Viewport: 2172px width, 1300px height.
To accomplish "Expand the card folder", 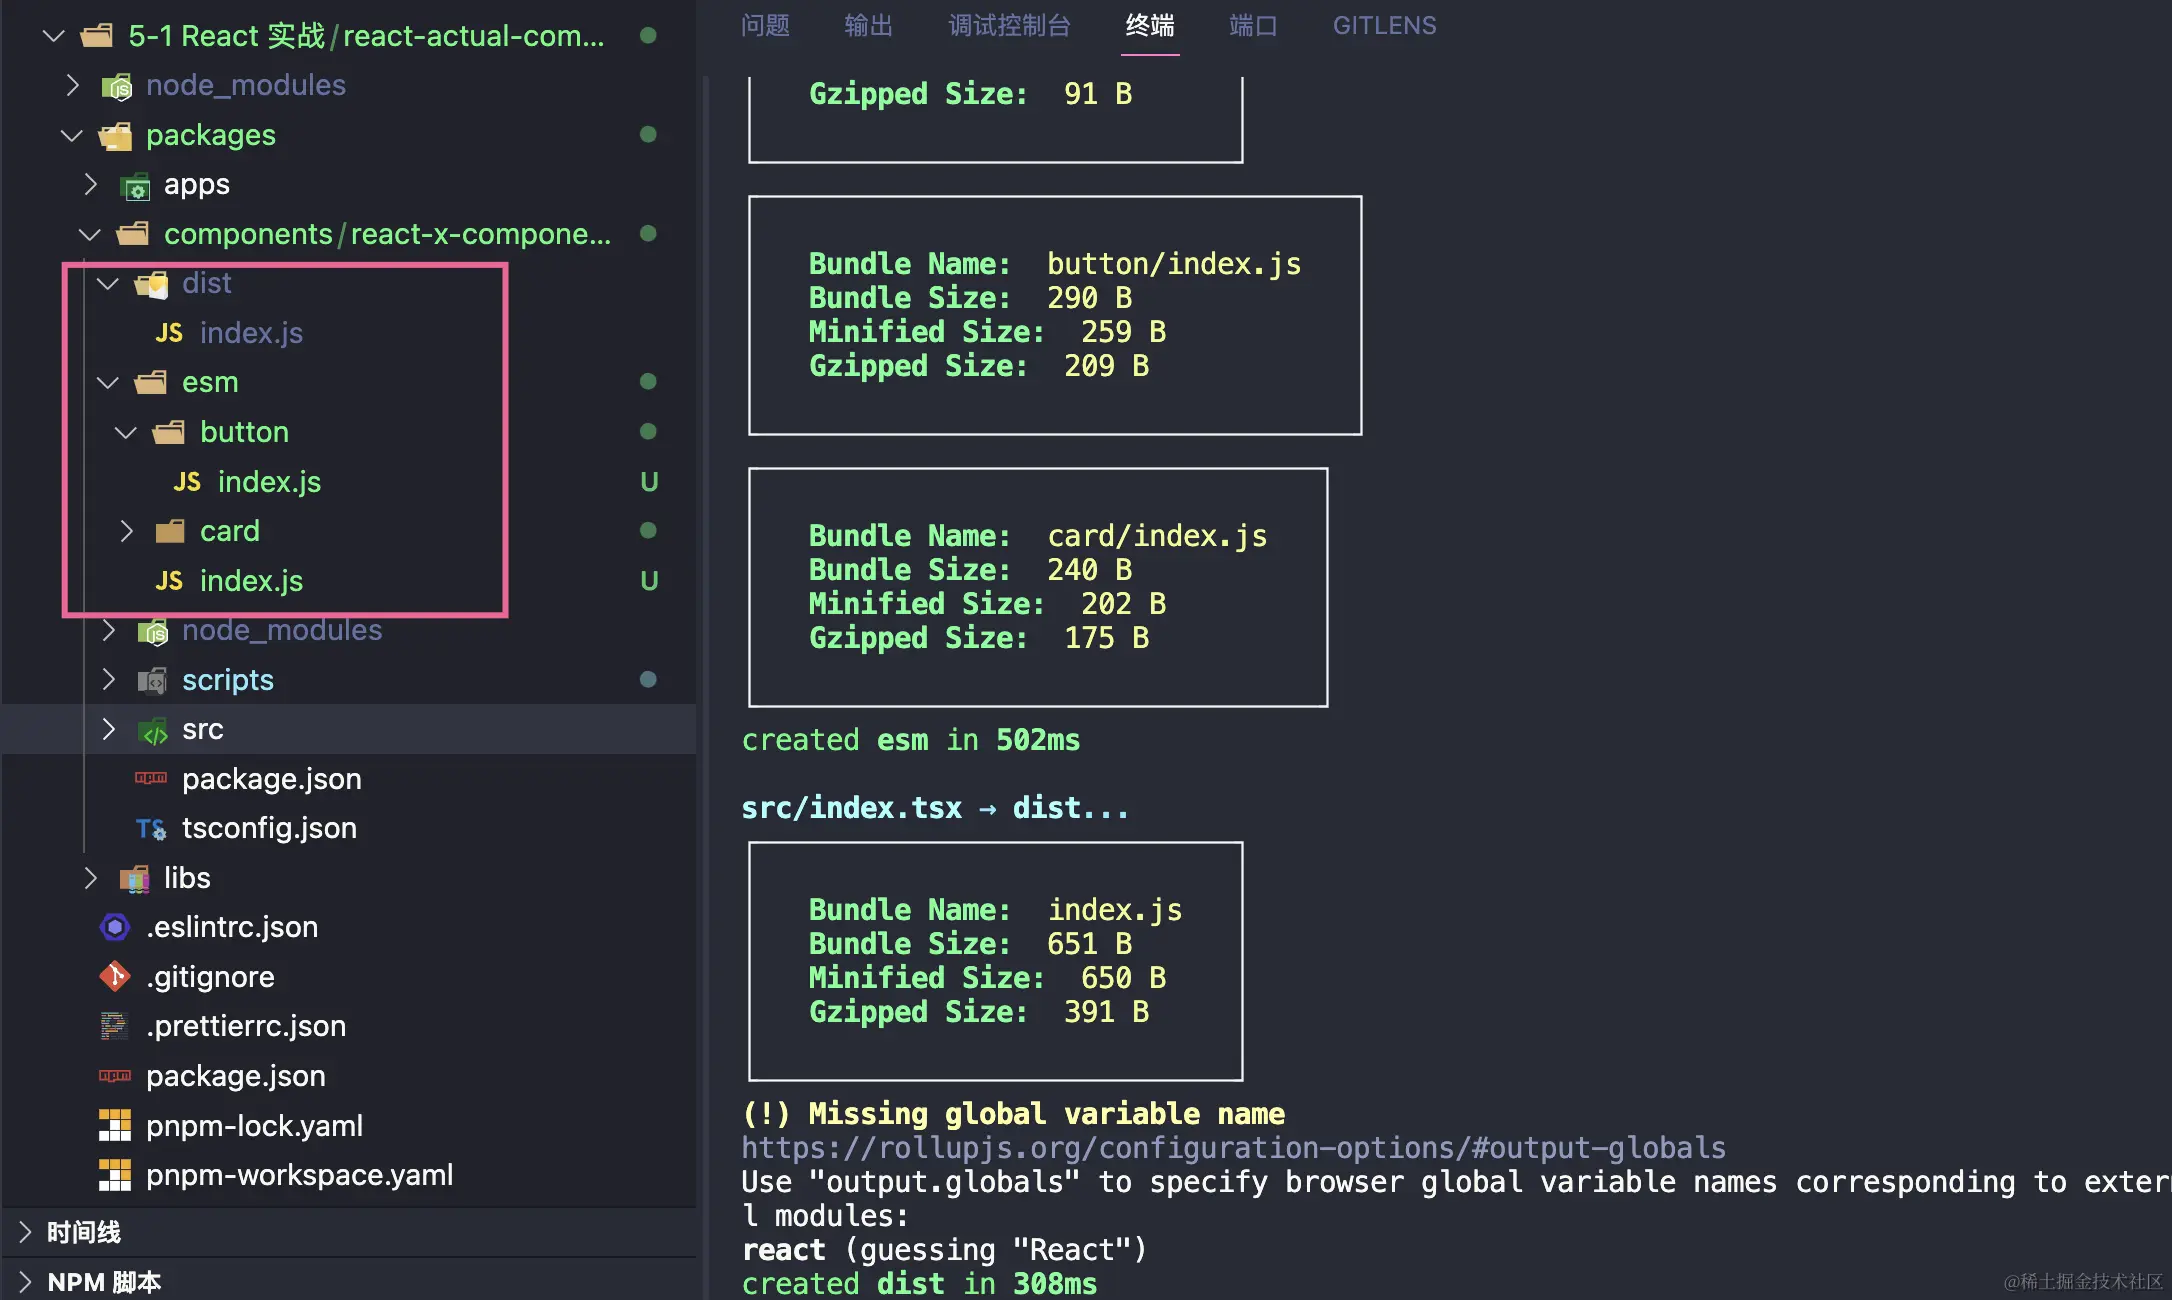I will point(126,531).
